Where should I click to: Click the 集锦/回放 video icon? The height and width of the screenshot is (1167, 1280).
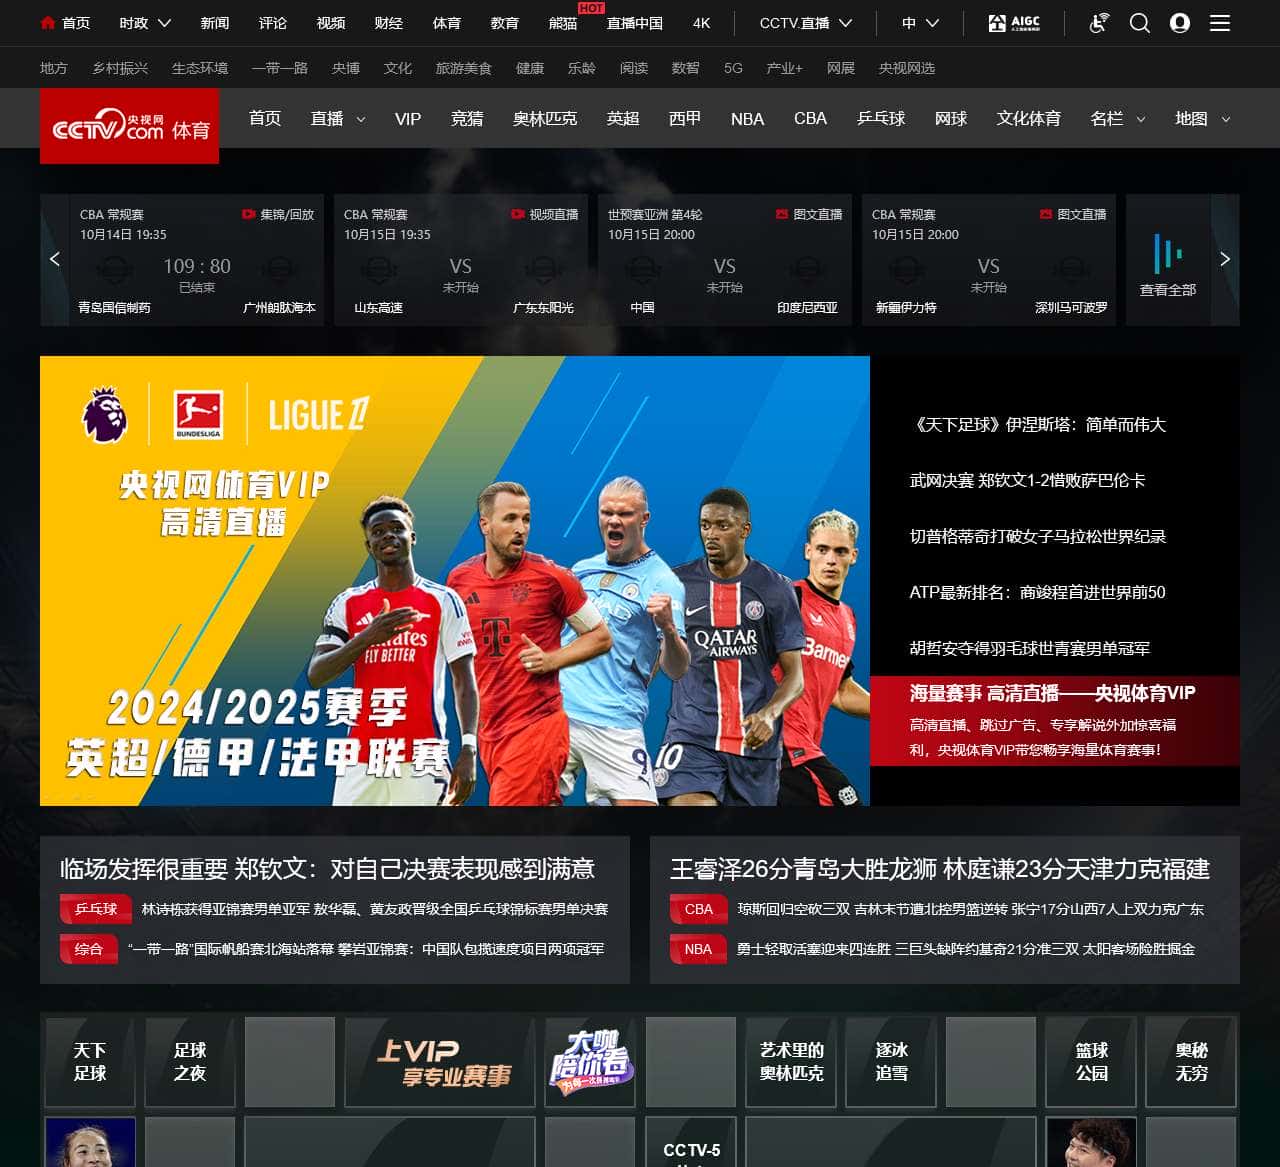click(x=248, y=214)
